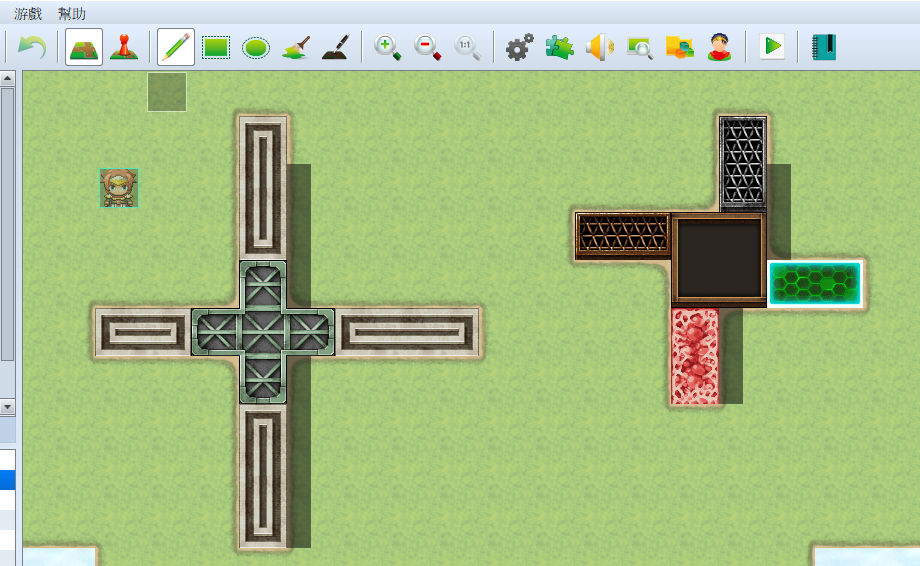Zoom in on the map
Viewport: 920px width, 566px height.
pyautogui.click(x=387, y=47)
